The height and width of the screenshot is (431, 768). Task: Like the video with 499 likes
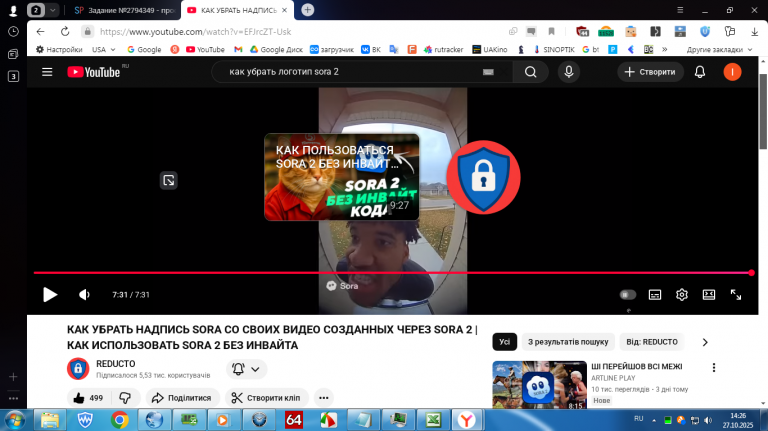88,398
